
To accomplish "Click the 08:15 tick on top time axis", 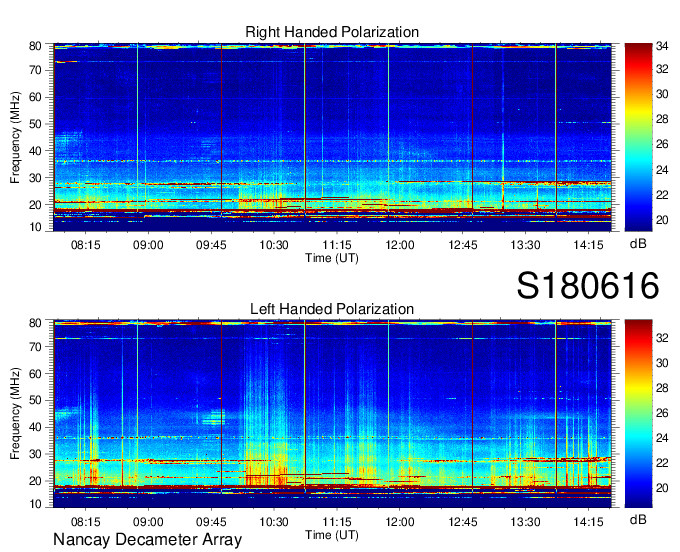I will pos(85,245).
